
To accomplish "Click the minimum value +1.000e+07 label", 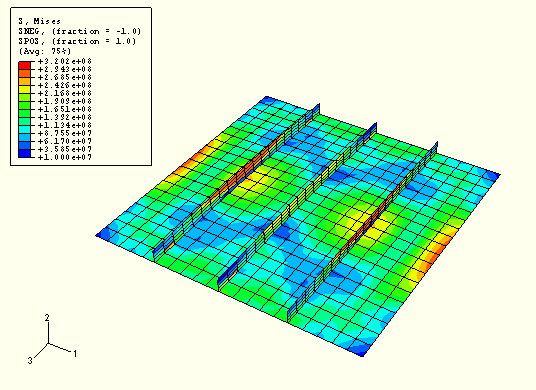I will pos(65,157).
